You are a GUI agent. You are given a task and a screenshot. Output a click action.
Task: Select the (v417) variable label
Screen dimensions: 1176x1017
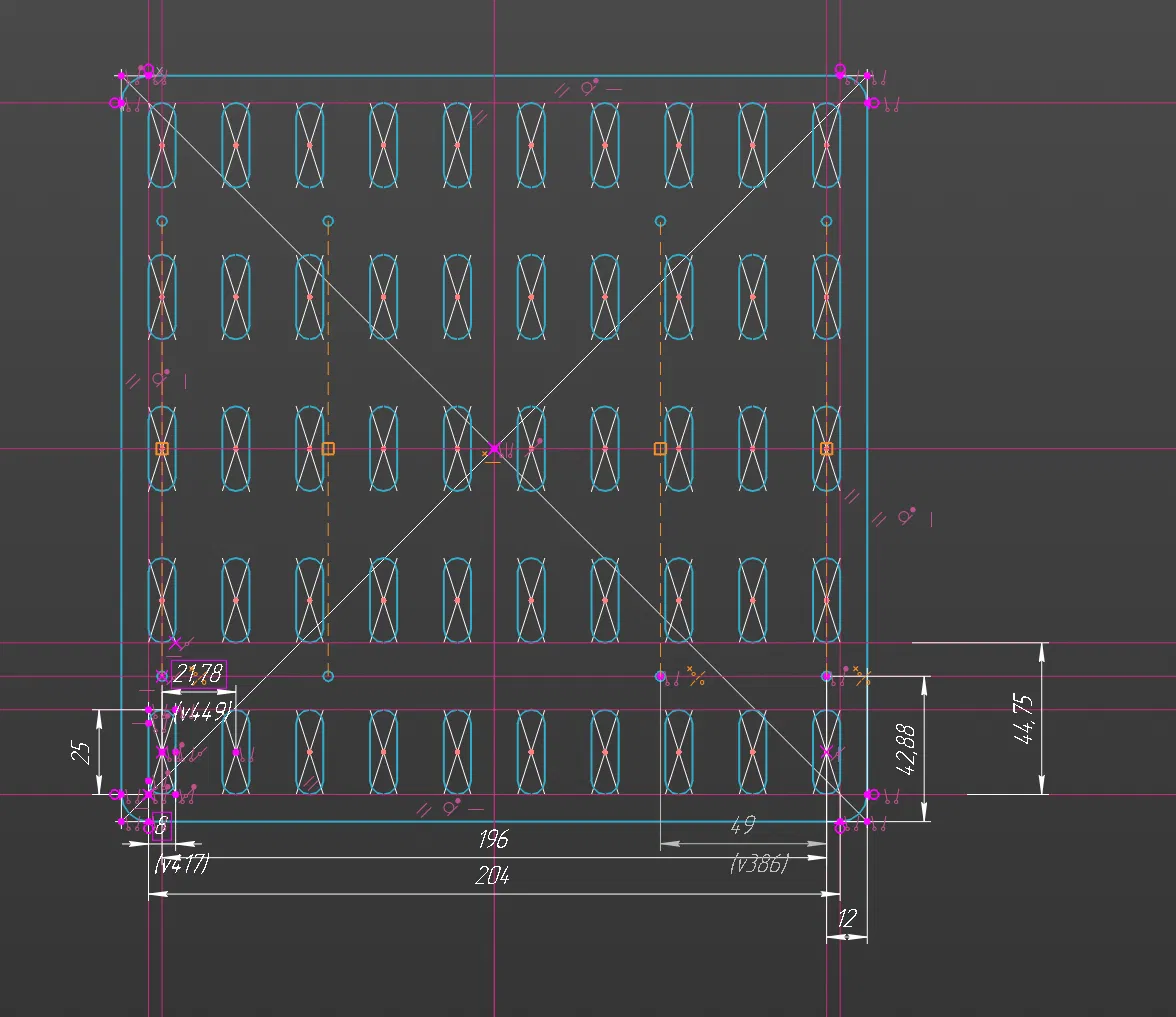tap(182, 864)
